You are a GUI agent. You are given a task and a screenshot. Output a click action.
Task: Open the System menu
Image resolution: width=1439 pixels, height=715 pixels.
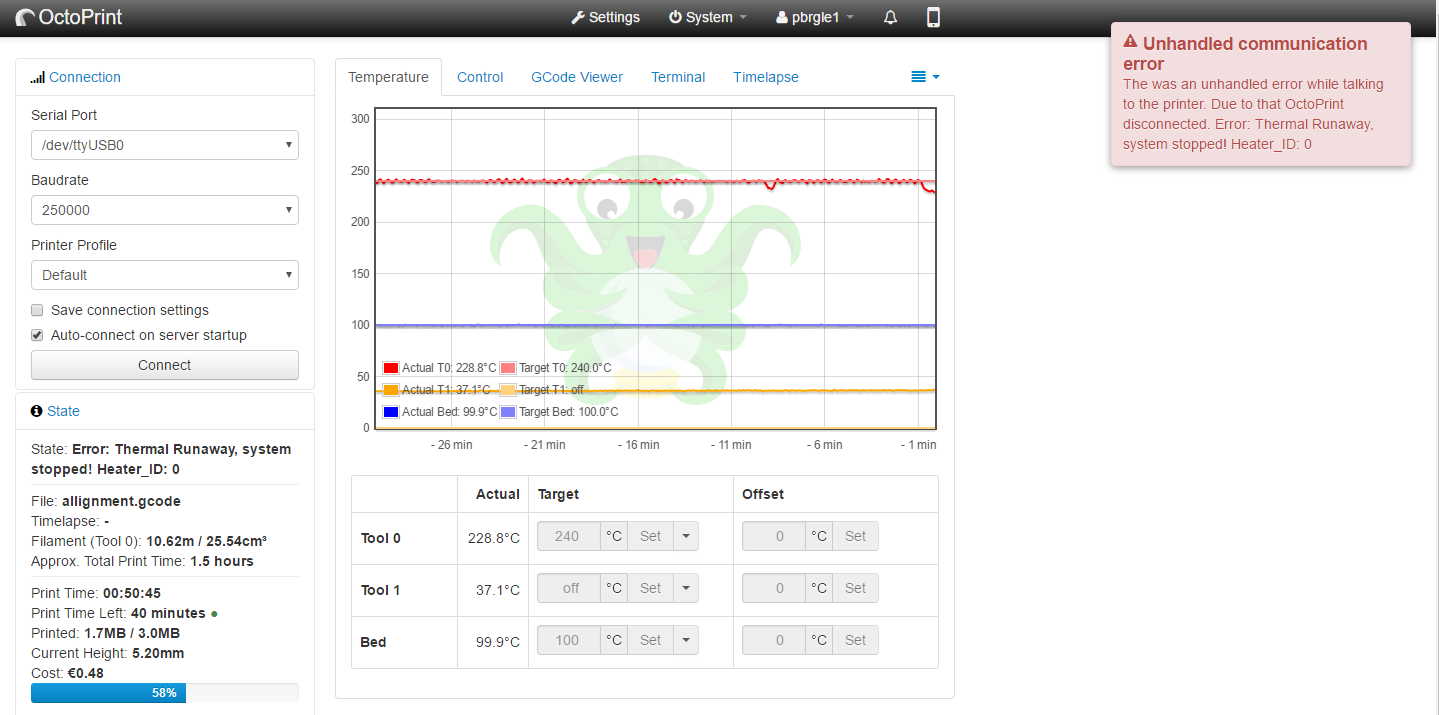[x=707, y=18]
